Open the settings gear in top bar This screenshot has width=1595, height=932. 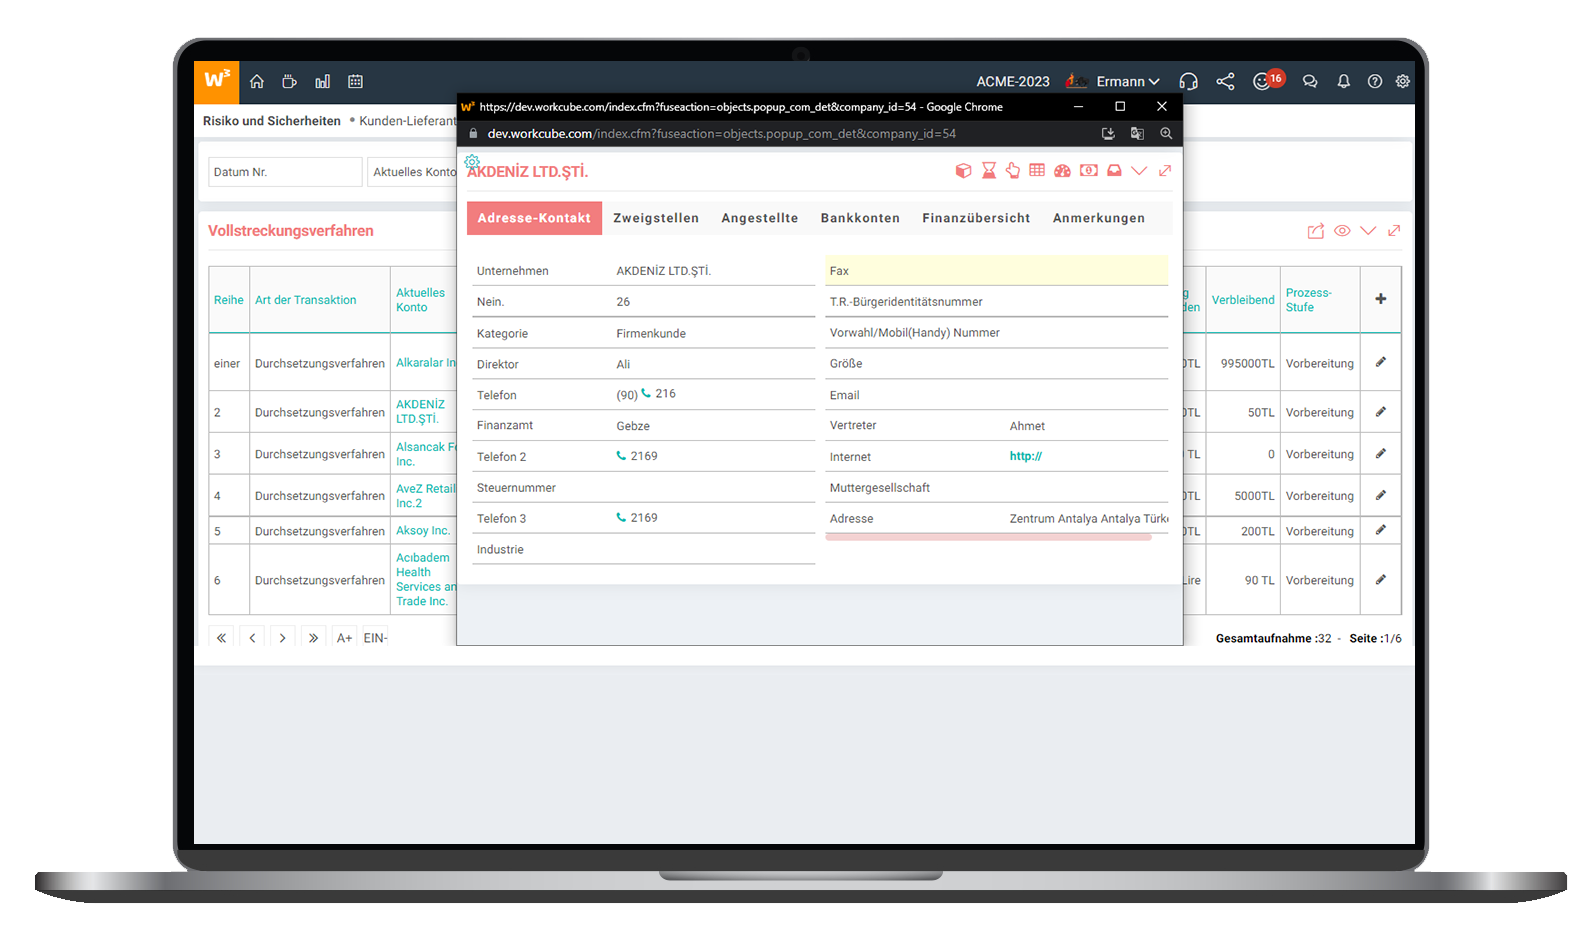tap(1403, 82)
